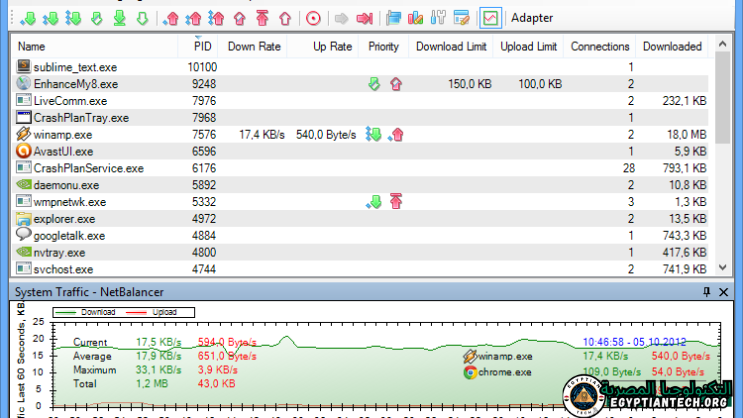
Task: Click the red arrow-to-bar toolbar icon
Action: [x=364, y=18]
